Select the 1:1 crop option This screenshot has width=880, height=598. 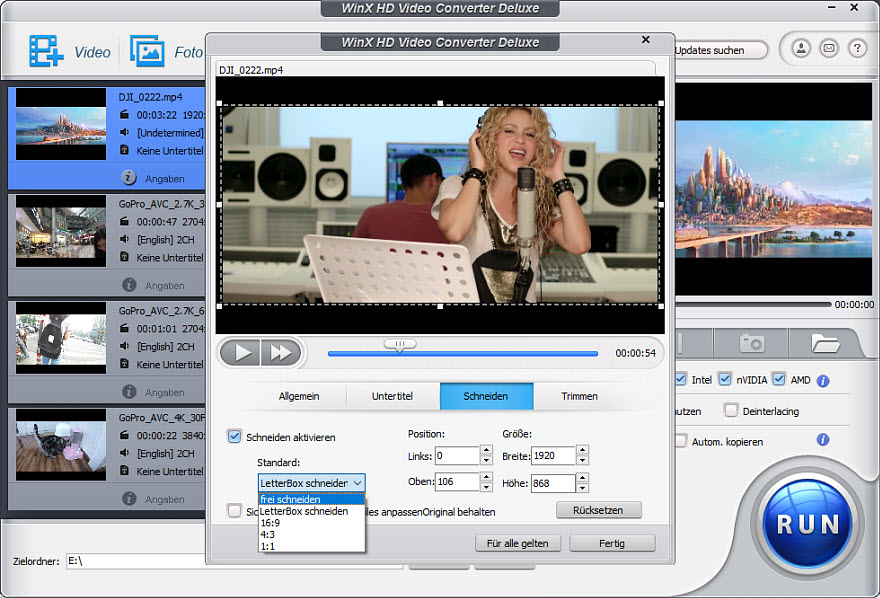coord(311,546)
